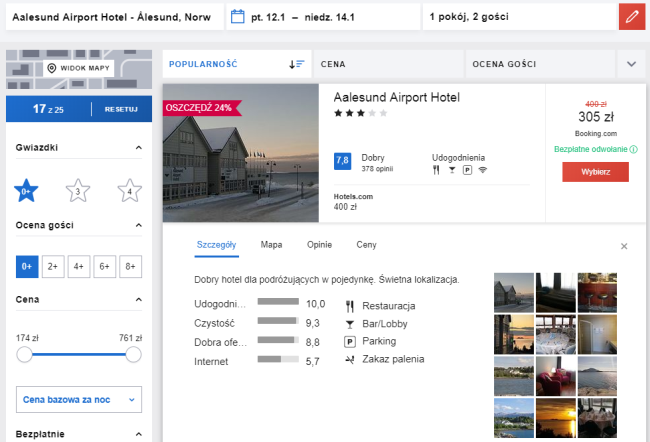This screenshot has height=442, width=650.
Task: Click the maximum price slider handle
Action: point(133,355)
